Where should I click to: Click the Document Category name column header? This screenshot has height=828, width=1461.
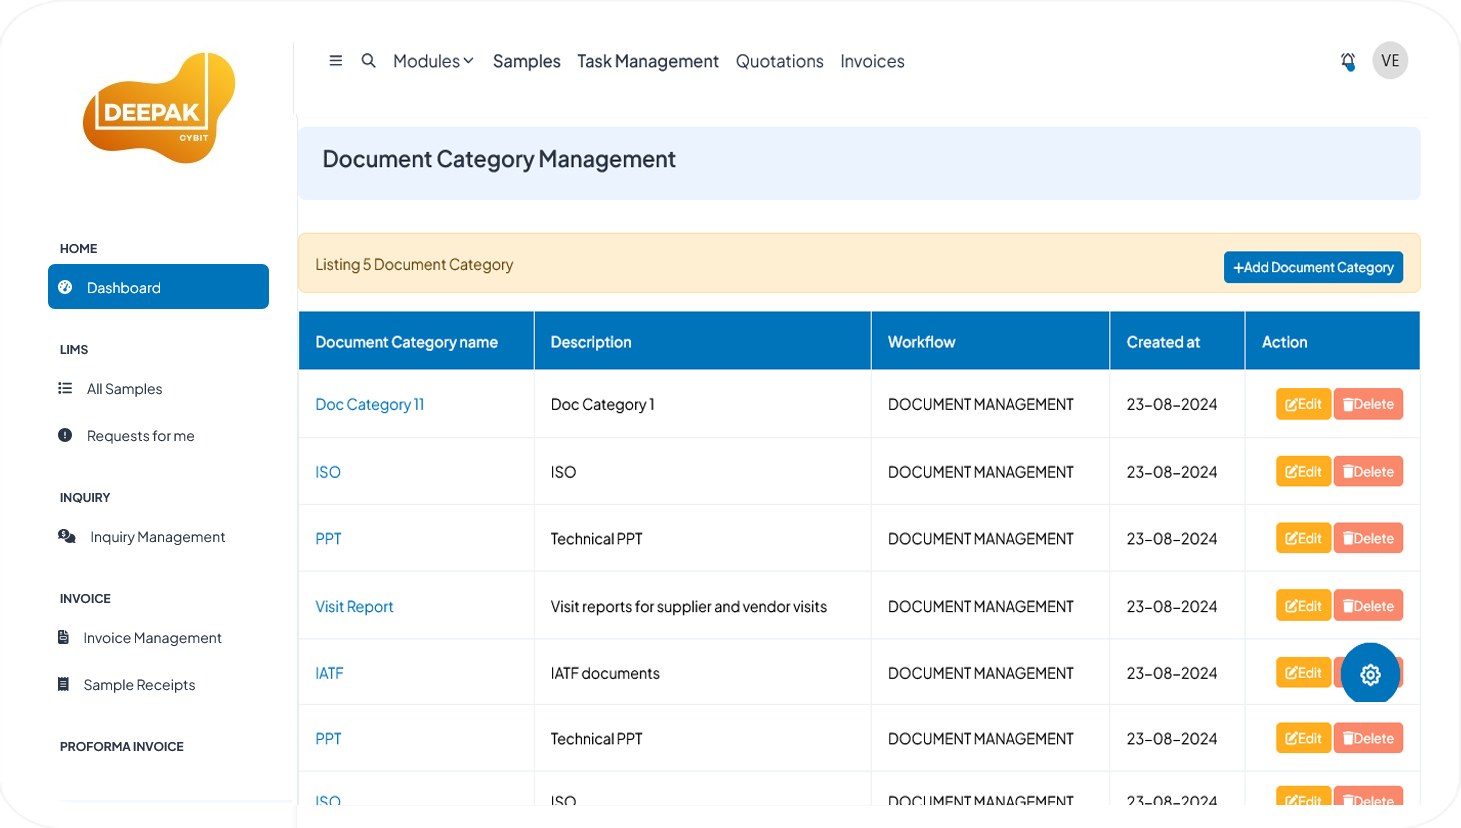(x=406, y=341)
